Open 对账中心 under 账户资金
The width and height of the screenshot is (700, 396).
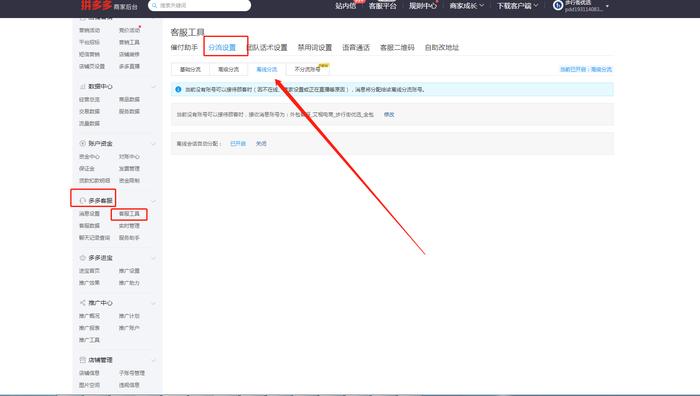tap(129, 156)
